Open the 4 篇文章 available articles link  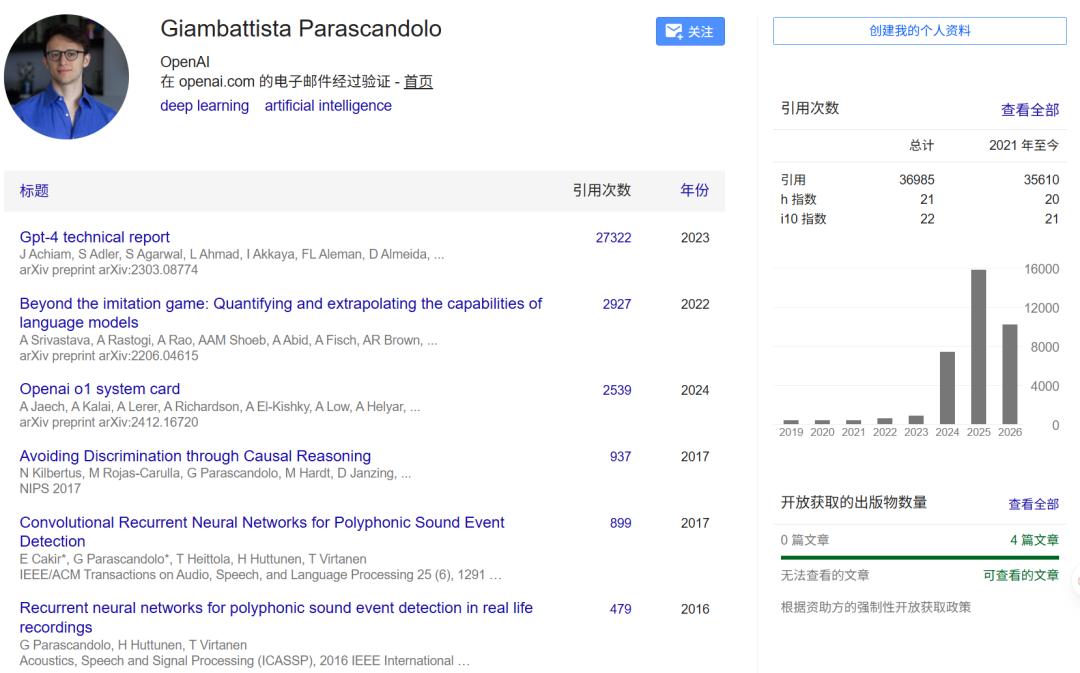tap(1034, 540)
